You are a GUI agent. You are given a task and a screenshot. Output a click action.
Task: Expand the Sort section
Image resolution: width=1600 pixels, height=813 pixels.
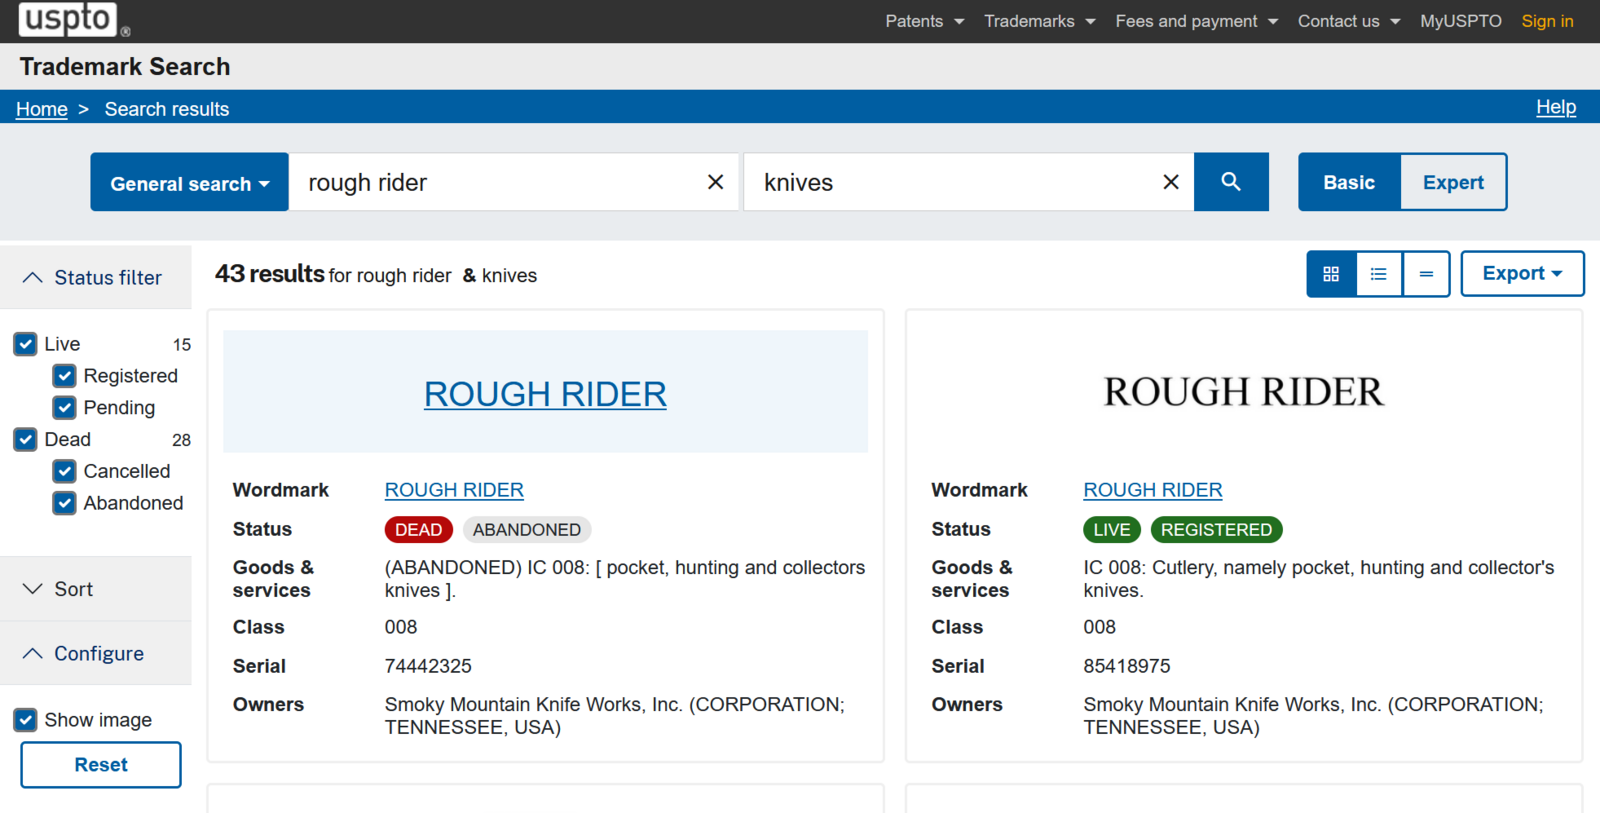pyautogui.click(x=73, y=589)
